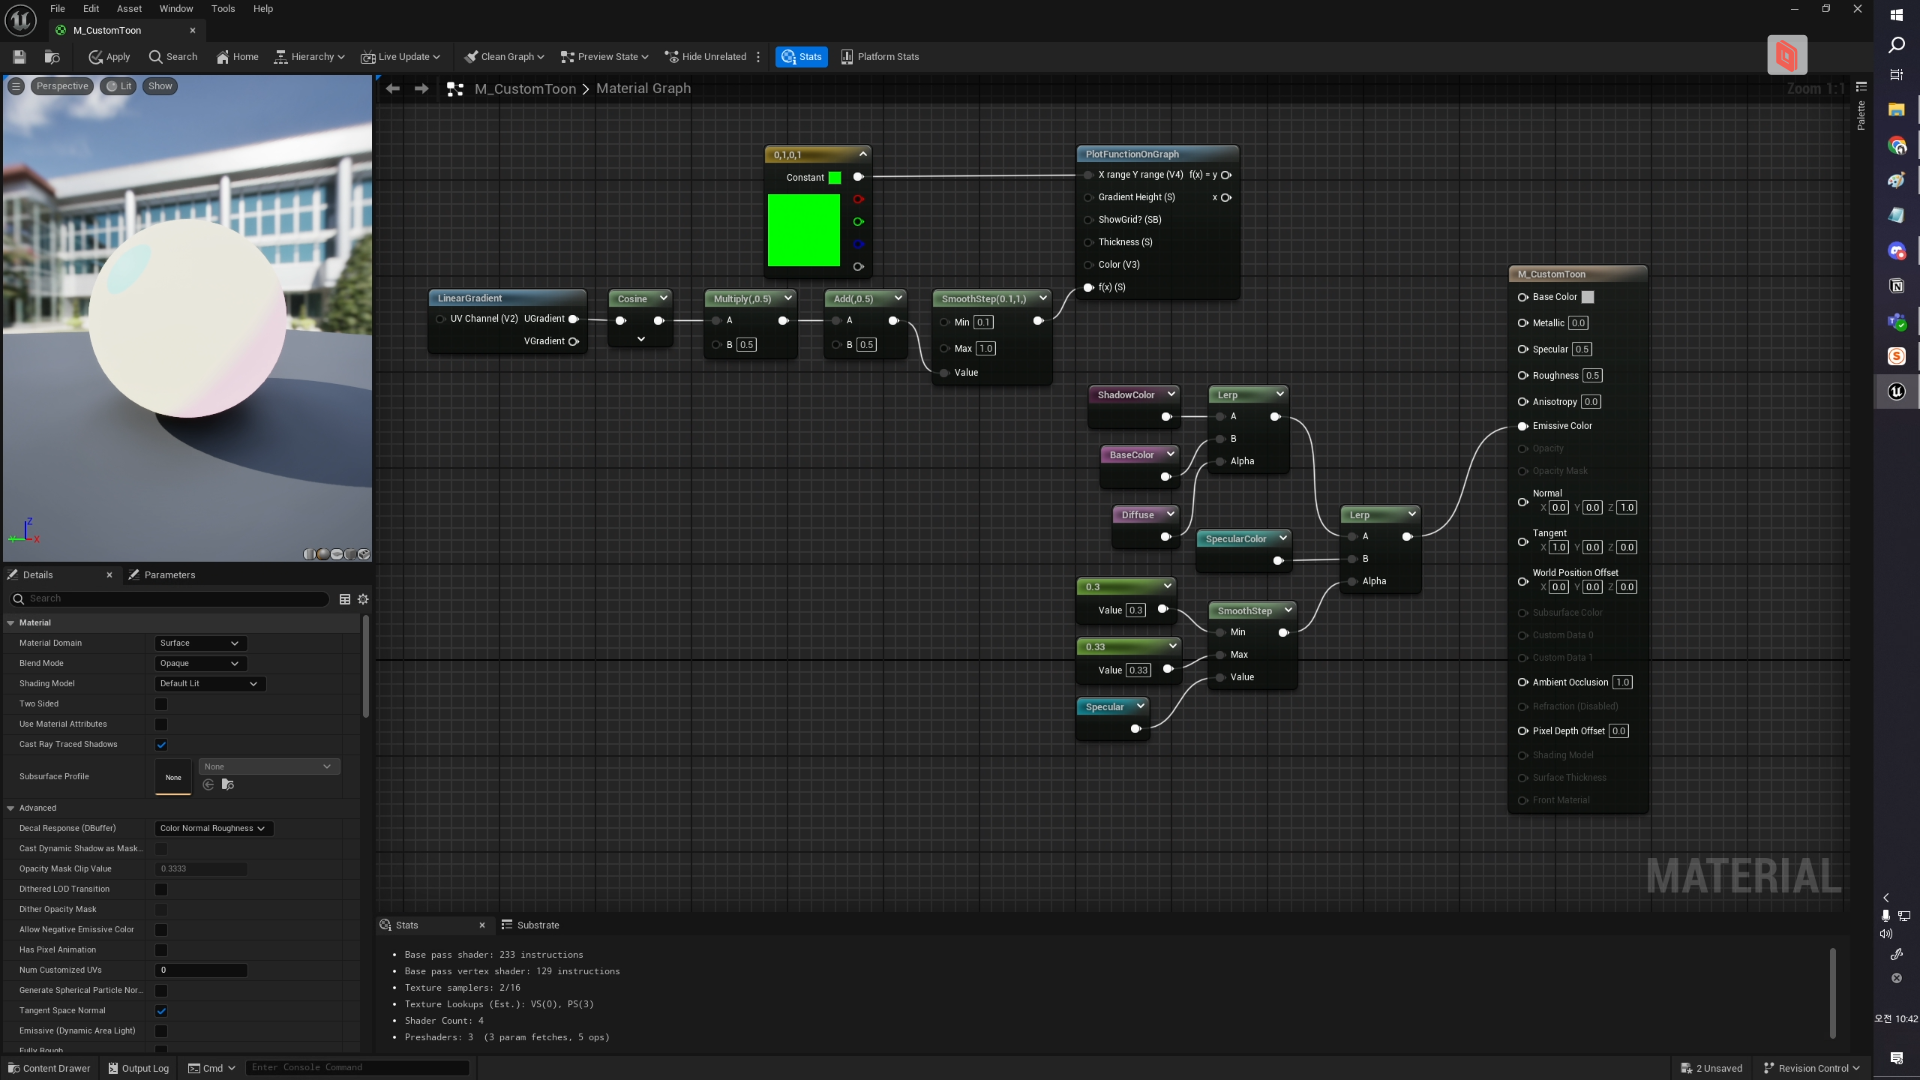Navigate back with left arrow icon
This screenshot has height=1080, width=1920.
tap(393, 89)
